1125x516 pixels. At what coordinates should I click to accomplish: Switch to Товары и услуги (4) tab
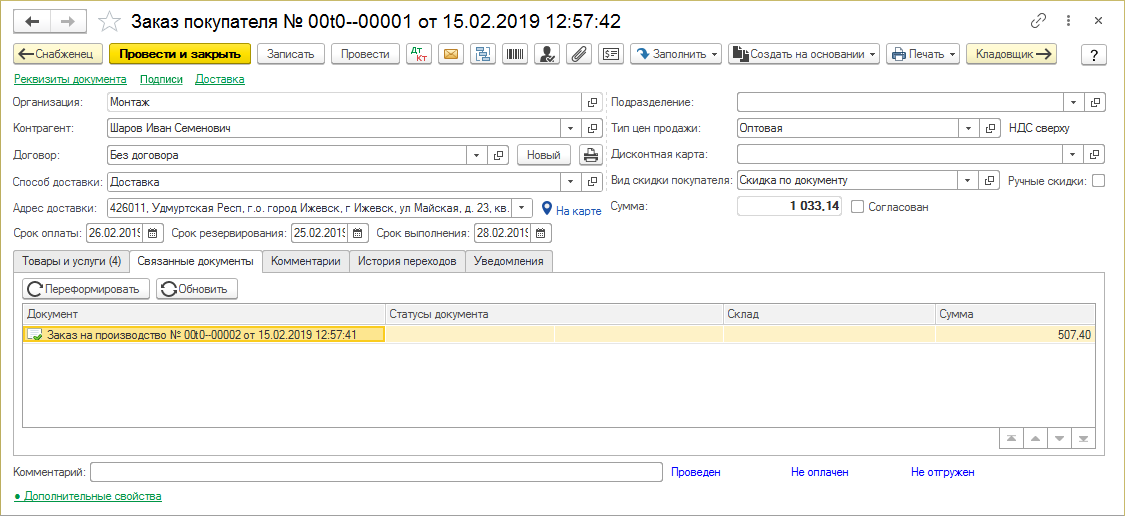pyautogui.click(x=71, y=261)
